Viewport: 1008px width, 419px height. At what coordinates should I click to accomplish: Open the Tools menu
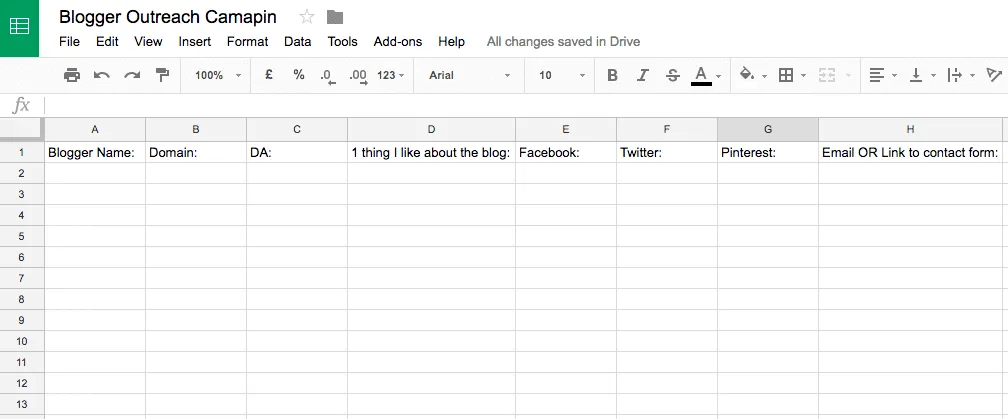point(342,42)
